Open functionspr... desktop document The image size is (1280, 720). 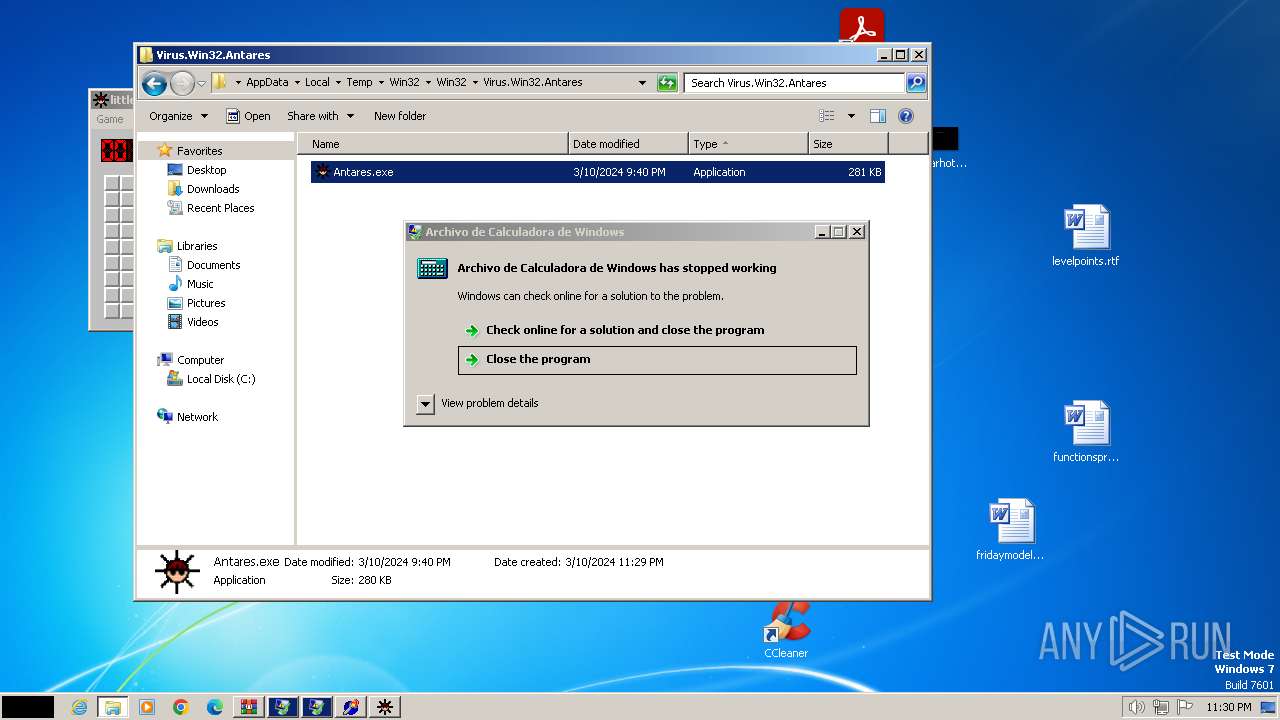(x=1086, y=432)
